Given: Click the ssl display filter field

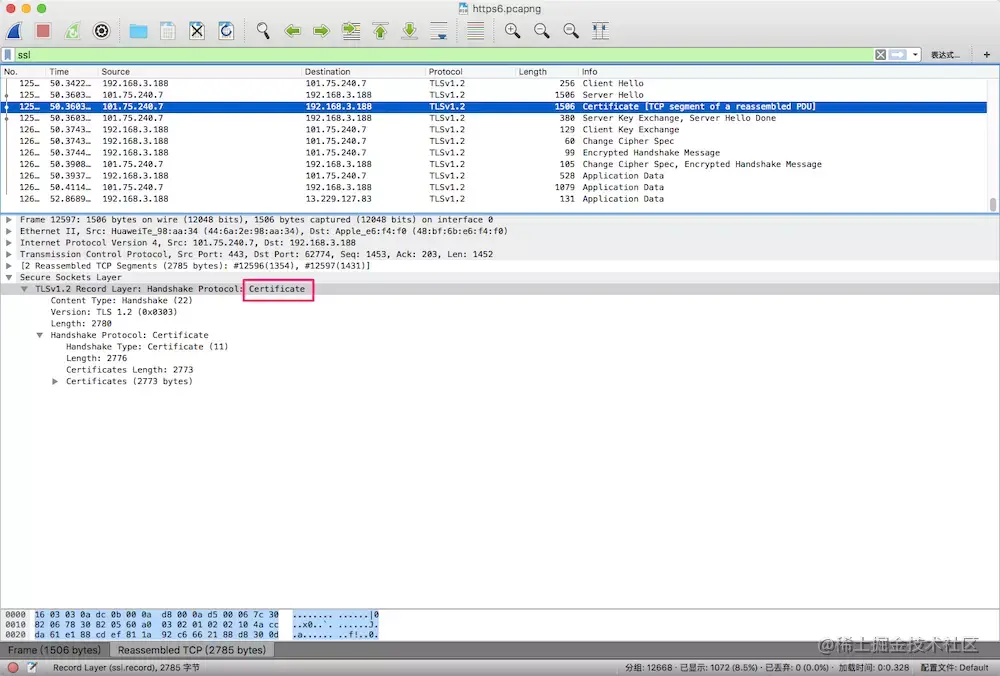Looking at the screenshot, I should [443, 55].
